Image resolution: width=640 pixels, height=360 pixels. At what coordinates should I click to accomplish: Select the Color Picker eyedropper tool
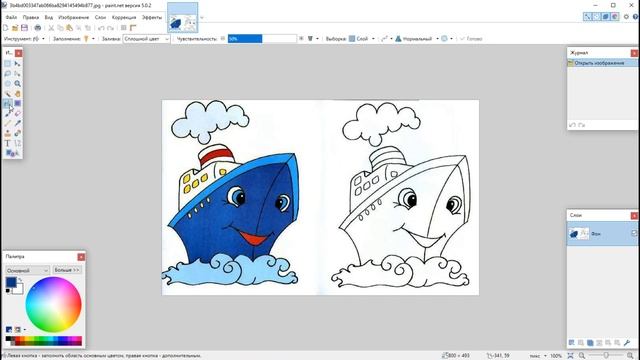(x=18, y=123)
